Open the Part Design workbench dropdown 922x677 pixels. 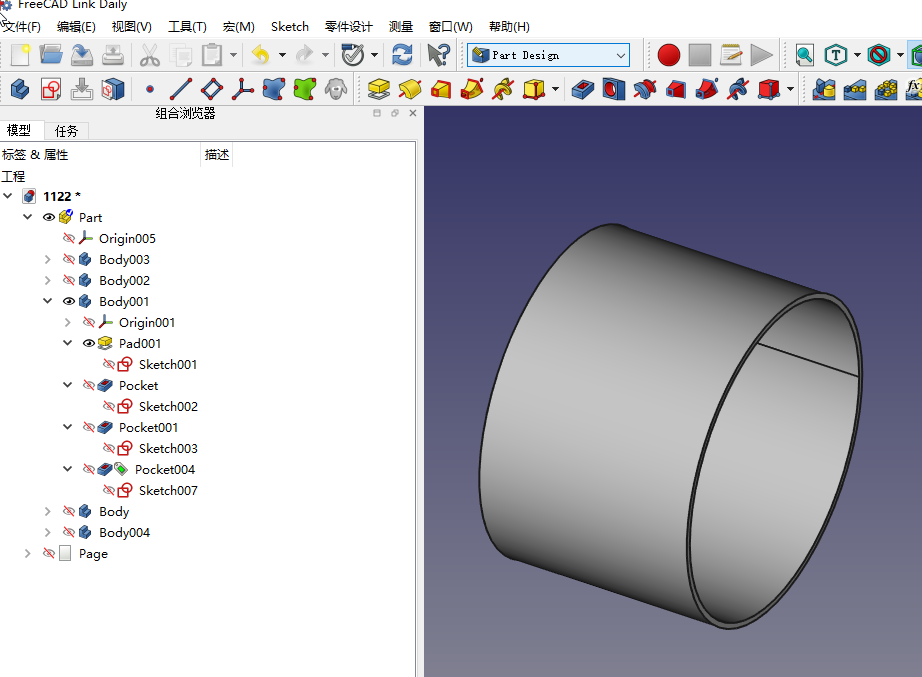click(549, 55)
